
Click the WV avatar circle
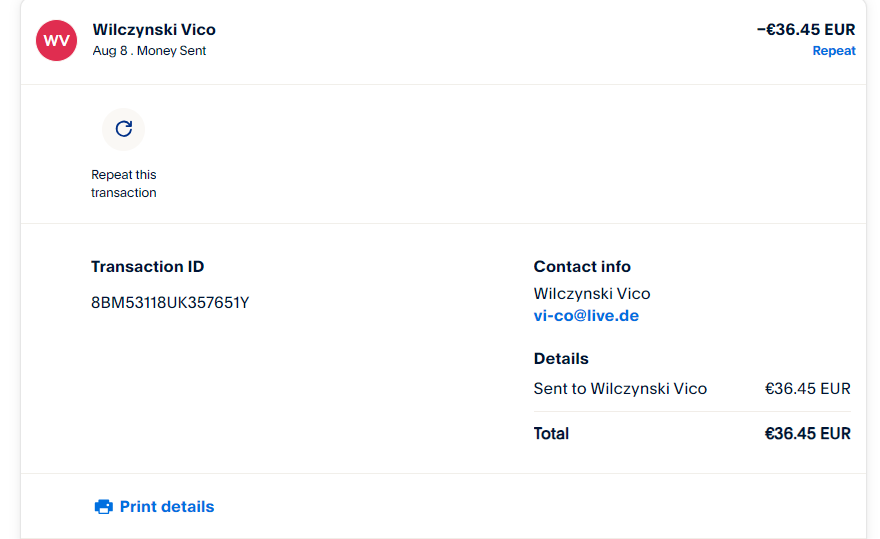click(56, 40)
